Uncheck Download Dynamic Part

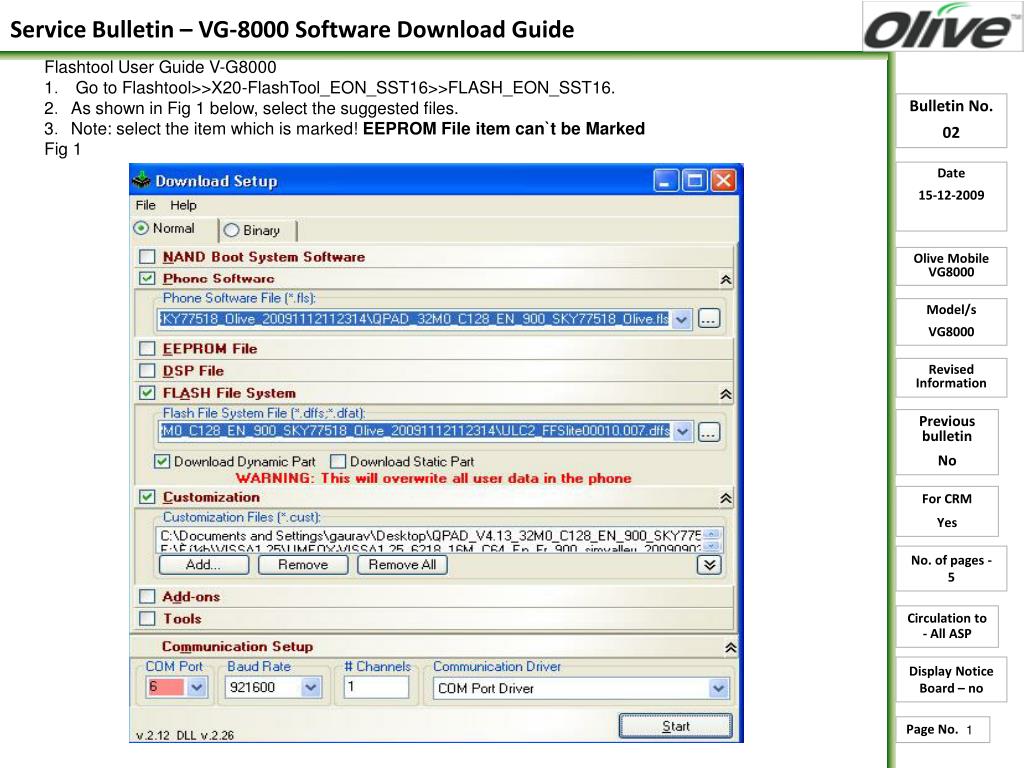(161, 462)
